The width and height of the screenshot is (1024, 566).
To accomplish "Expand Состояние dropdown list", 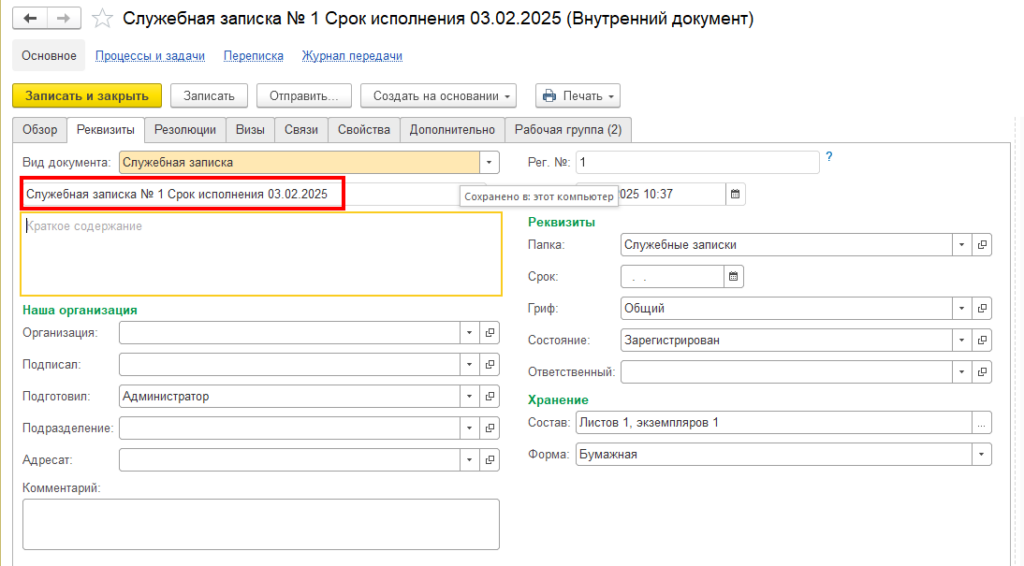I will (x=961, y=340).
